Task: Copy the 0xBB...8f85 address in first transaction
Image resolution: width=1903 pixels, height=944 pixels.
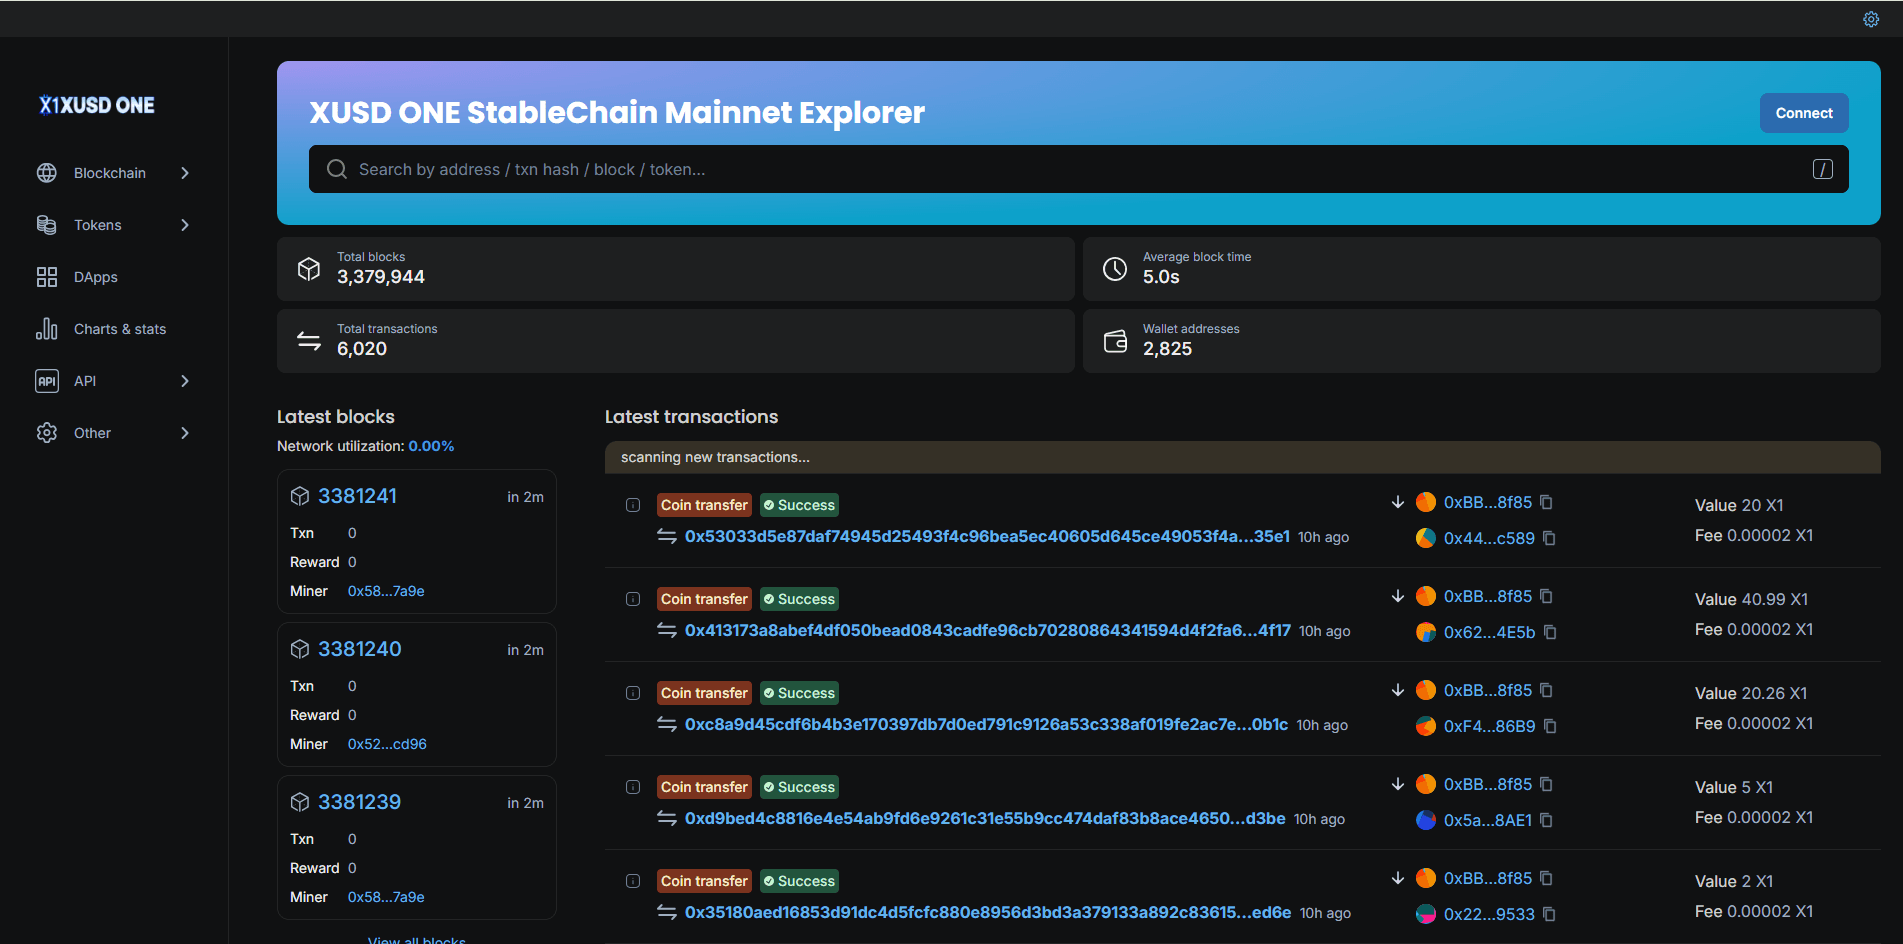Action: coord(1547,501)
